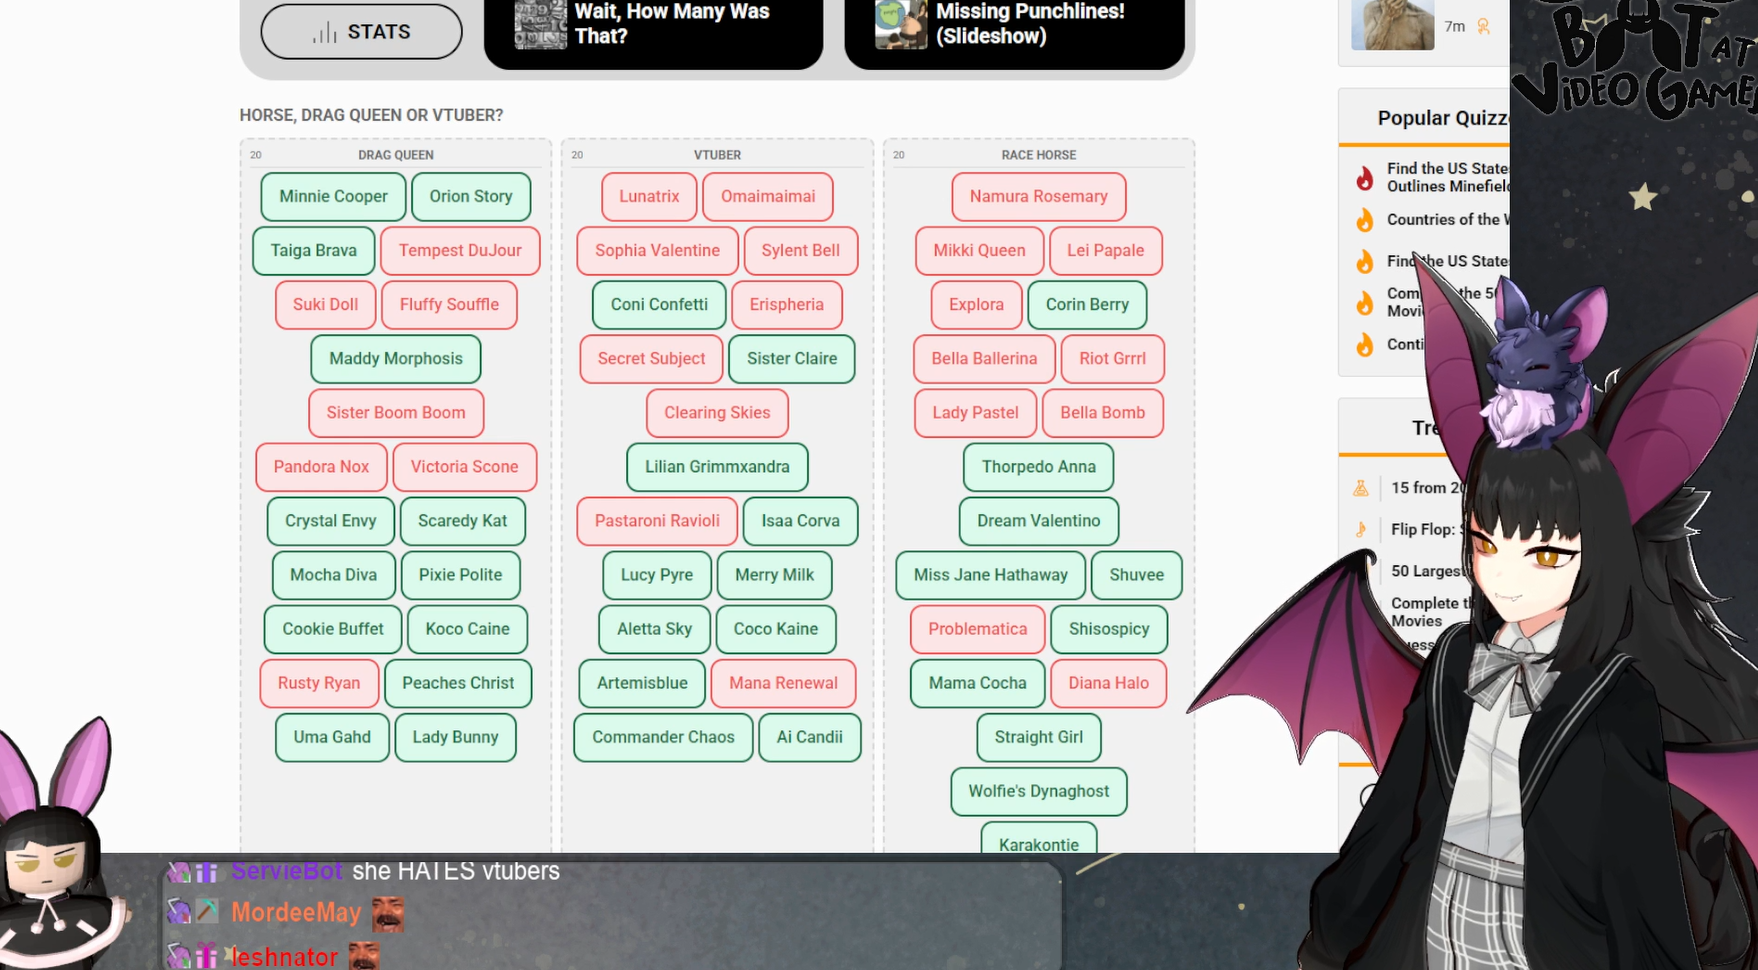
Task: Click the 'Miss Jane Hathaway' tile
Action: 990,575
